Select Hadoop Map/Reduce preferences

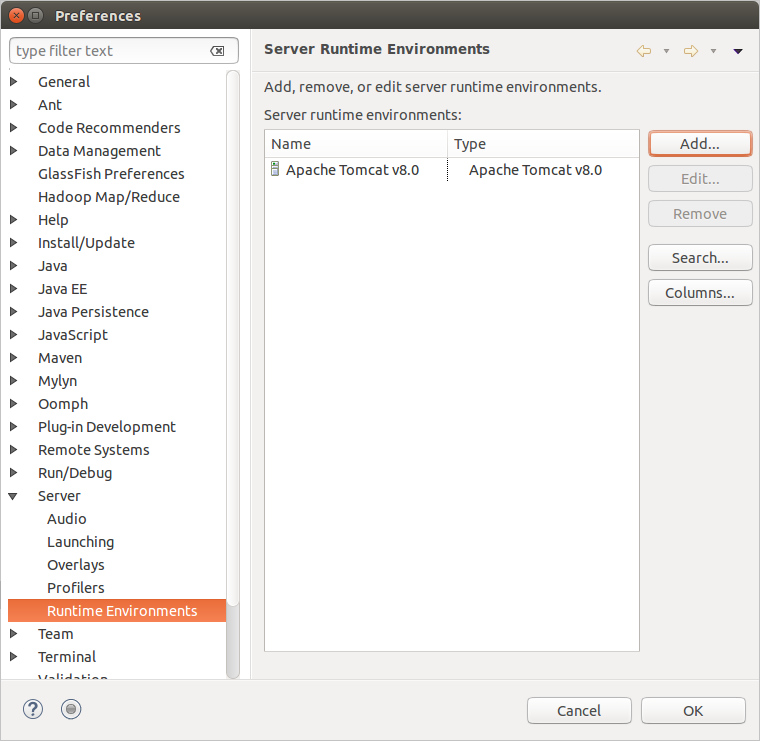(109, 197)
